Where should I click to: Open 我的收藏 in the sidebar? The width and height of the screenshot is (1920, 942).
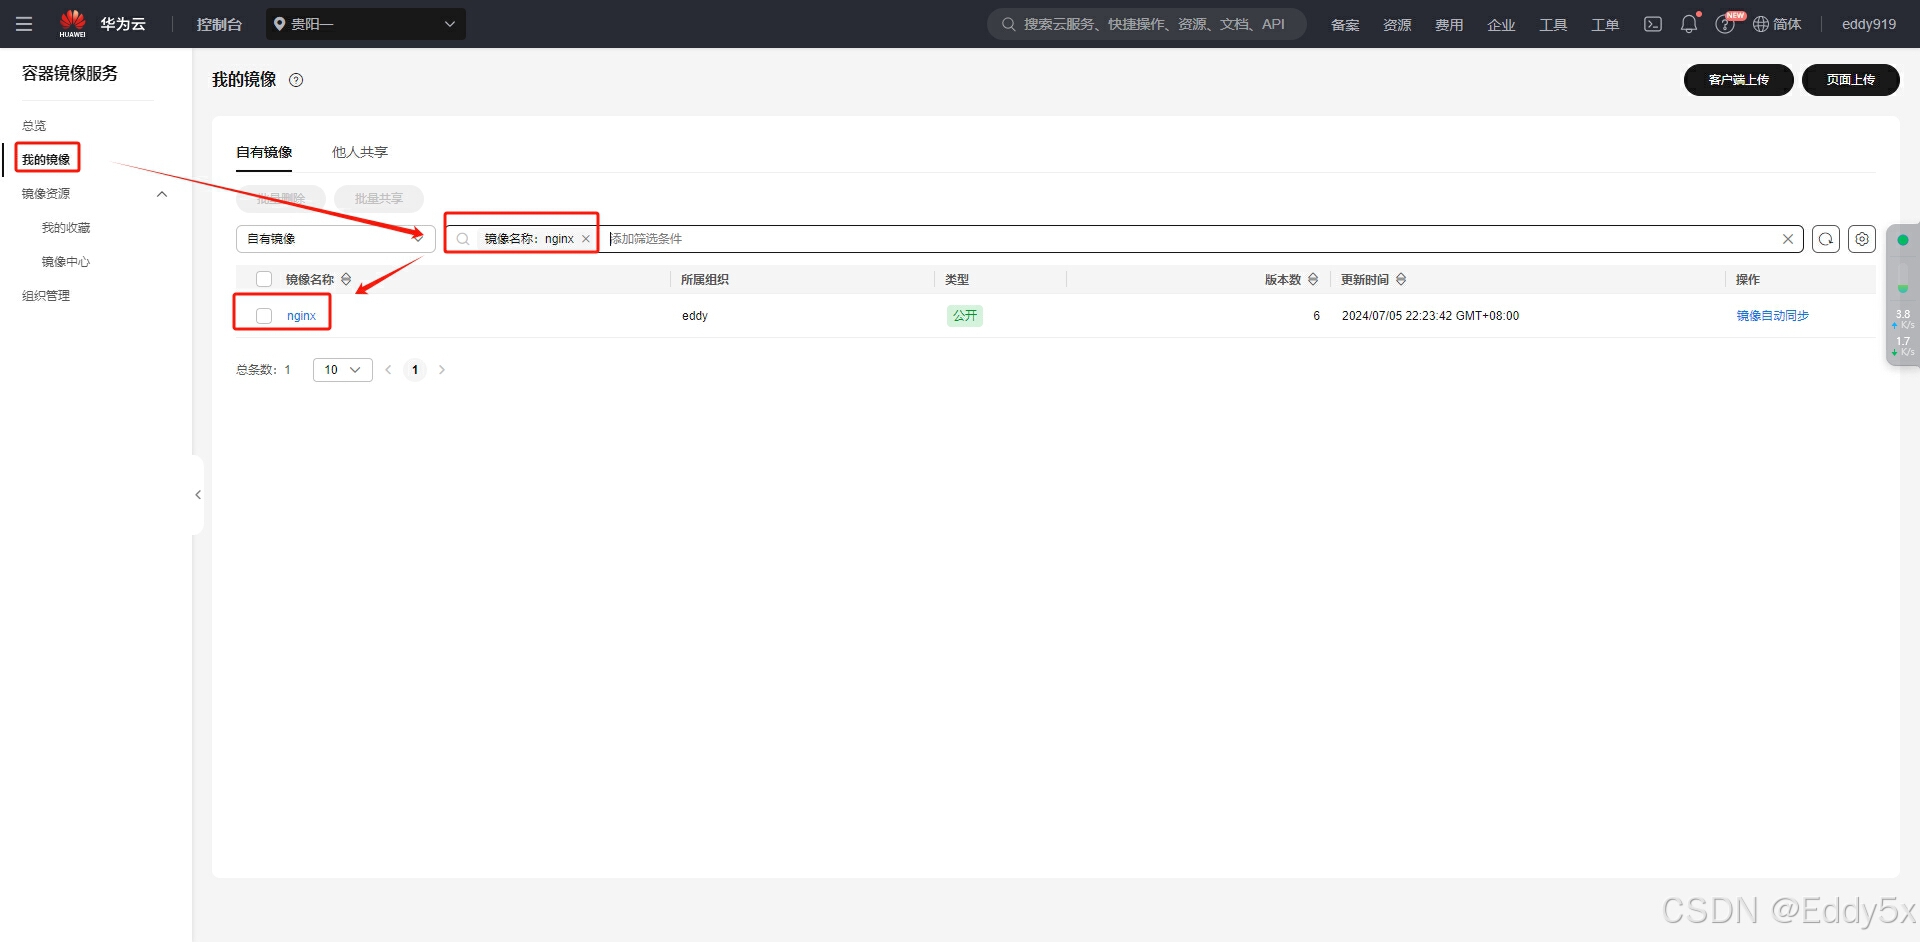66,228
